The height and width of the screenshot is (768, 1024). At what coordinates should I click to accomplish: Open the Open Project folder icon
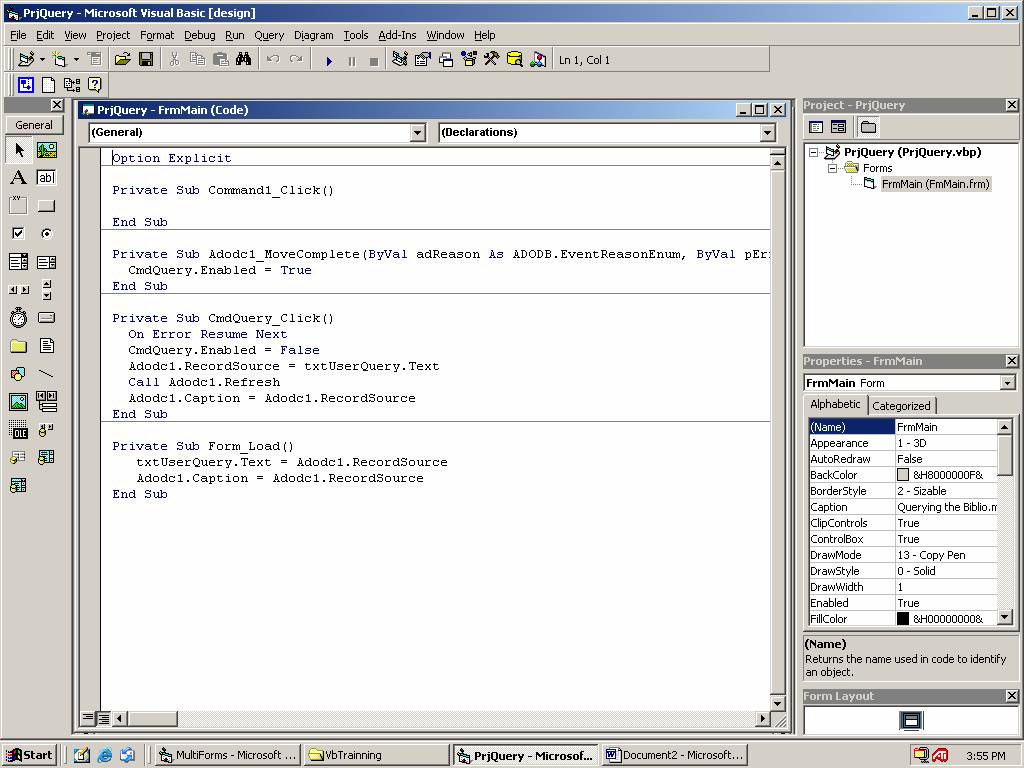(123, 60)
